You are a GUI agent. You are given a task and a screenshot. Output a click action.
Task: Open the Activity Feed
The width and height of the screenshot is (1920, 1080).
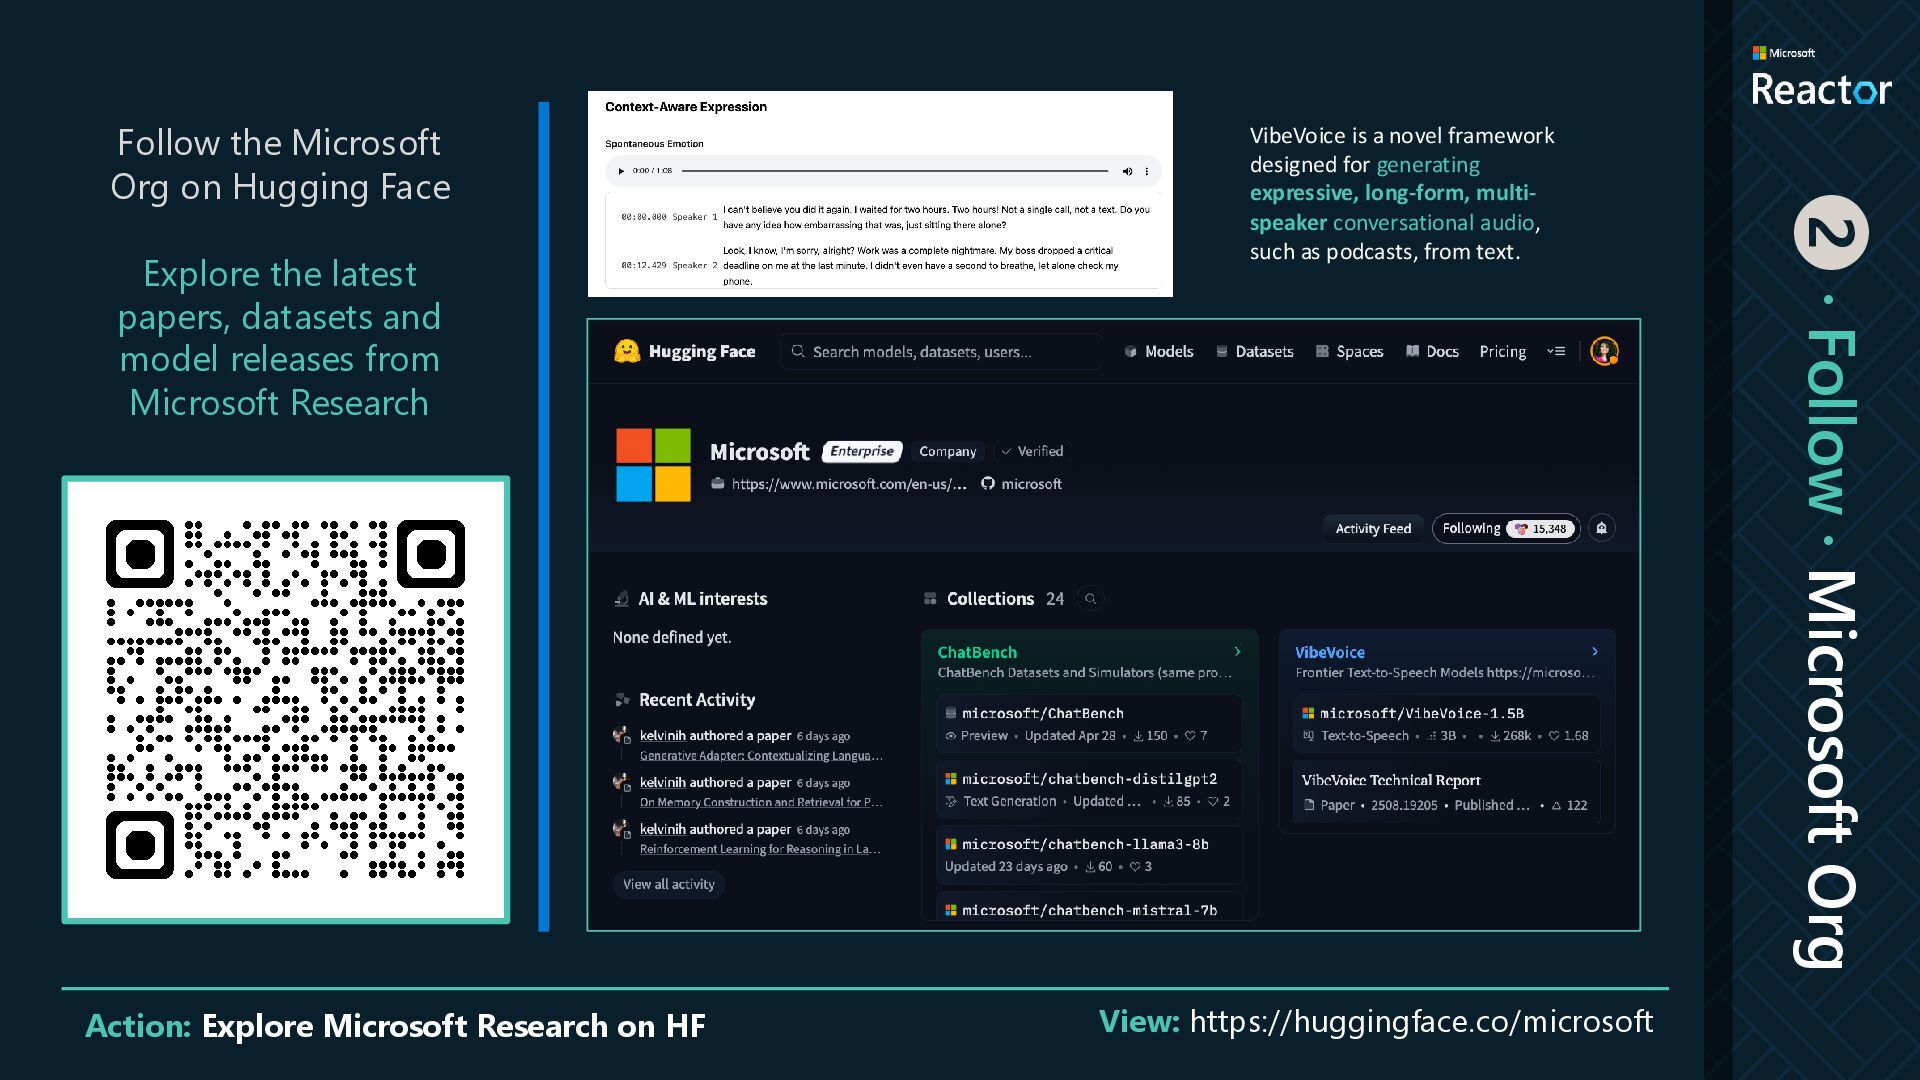(x=1373, y=528)
